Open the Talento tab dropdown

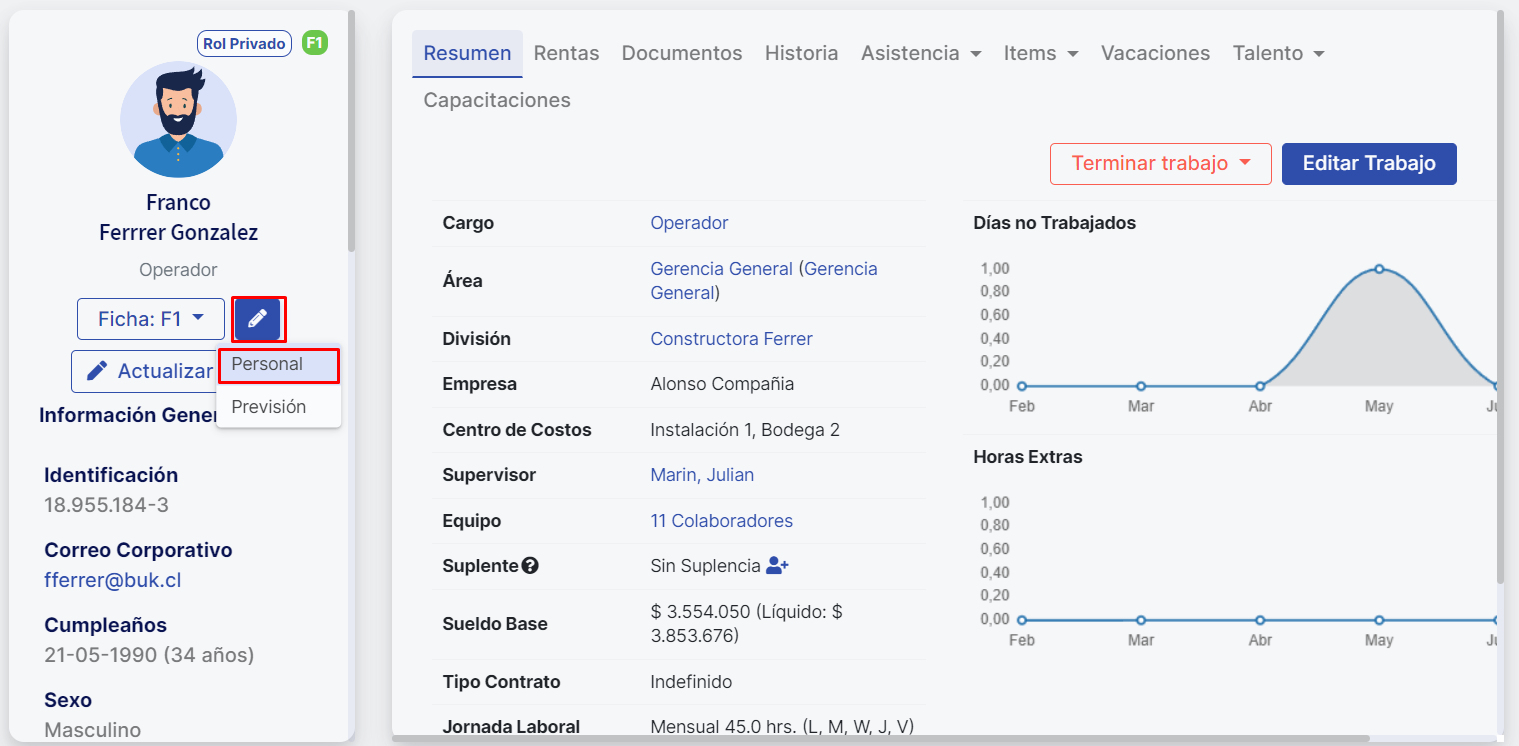(1278, 53)
